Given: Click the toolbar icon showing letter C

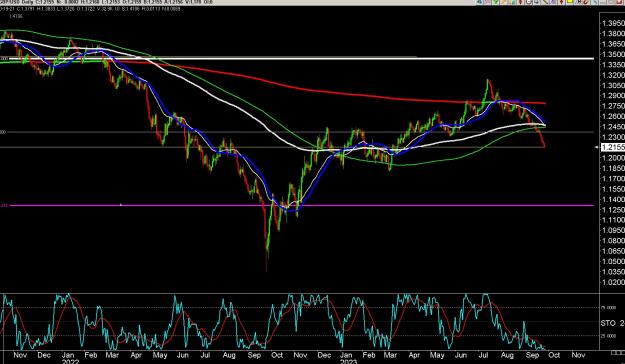Looking at the screenshot, I should pyautogui.click(x=529, y=2).
